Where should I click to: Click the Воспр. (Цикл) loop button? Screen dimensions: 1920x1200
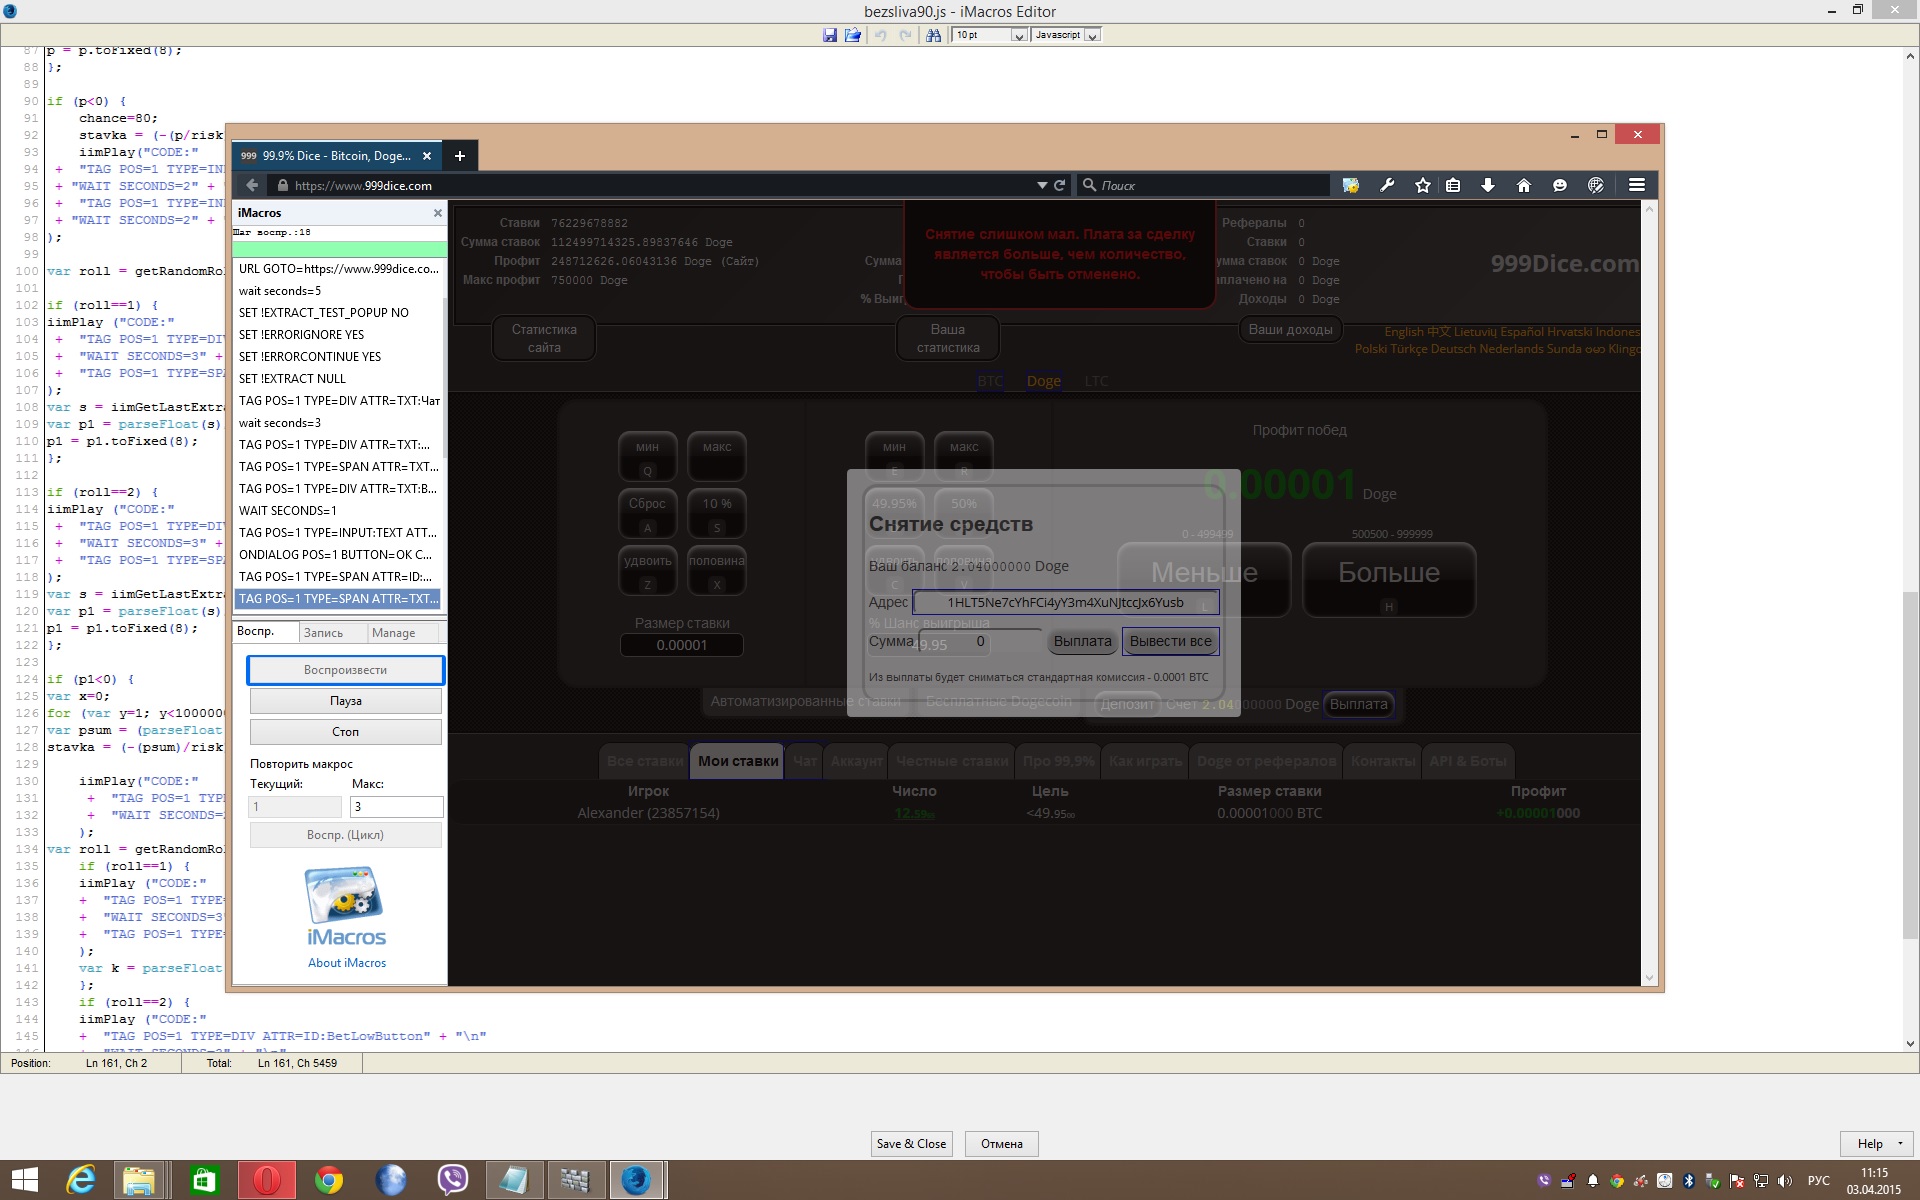(x=345, y=835)
